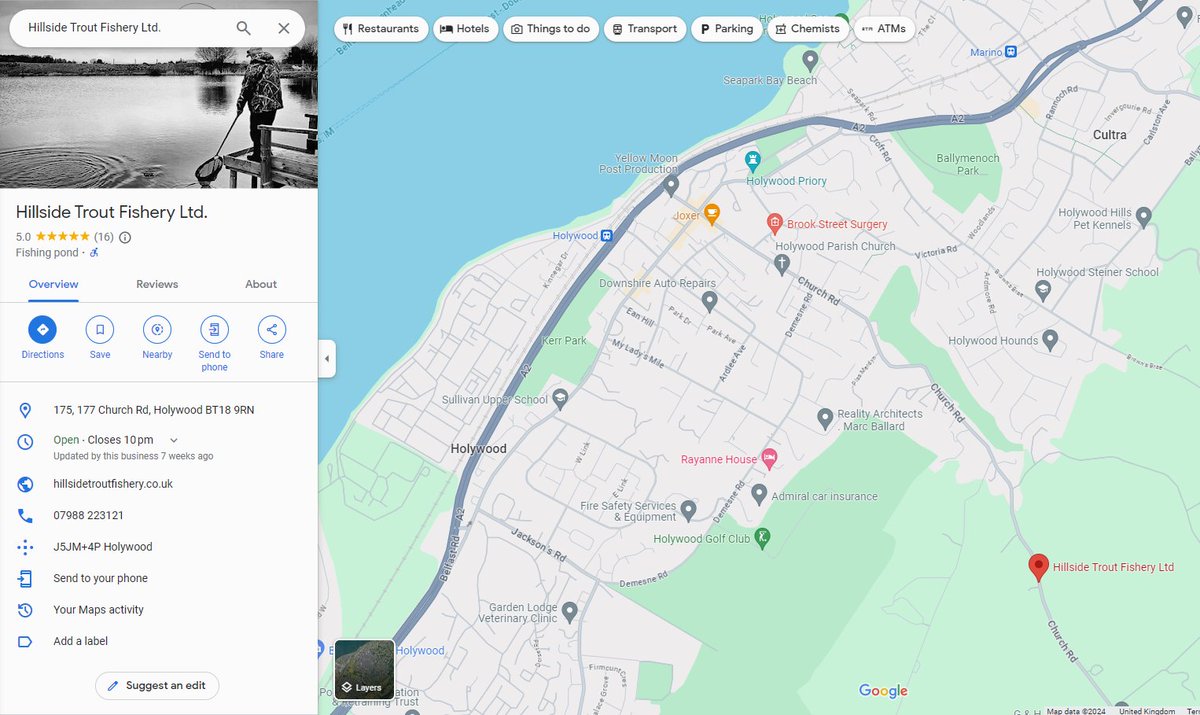Screen dimensions: 1200x715
Task: Click the Sullivan Upper School marker
Action: point(560,398)
